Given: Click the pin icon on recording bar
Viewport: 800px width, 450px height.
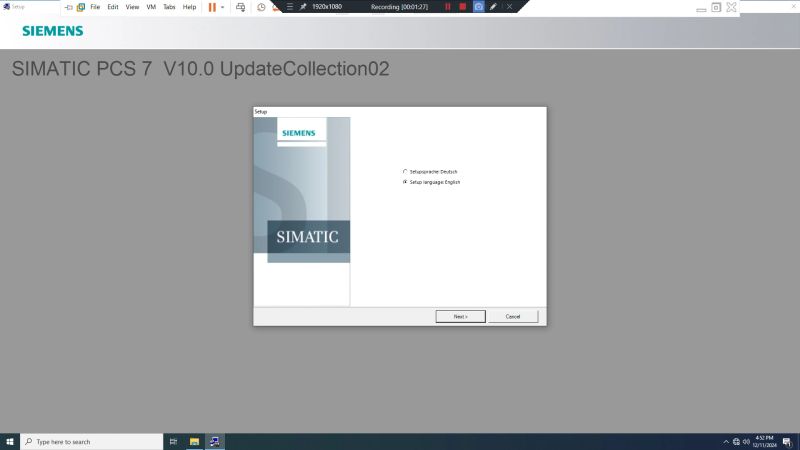Looking at the screenshot, I should coord(303,7).
